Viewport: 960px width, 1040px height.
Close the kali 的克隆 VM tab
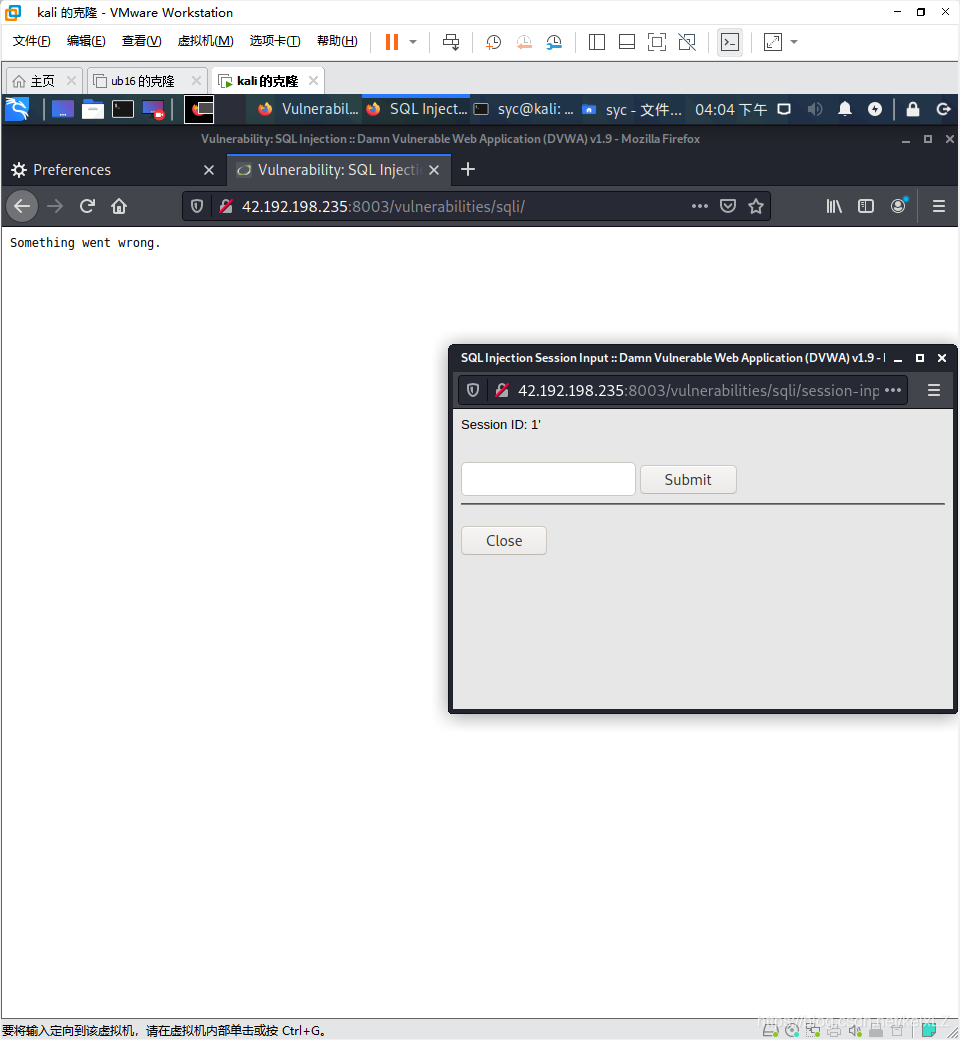pyautogui.click(x=313, y=80)
